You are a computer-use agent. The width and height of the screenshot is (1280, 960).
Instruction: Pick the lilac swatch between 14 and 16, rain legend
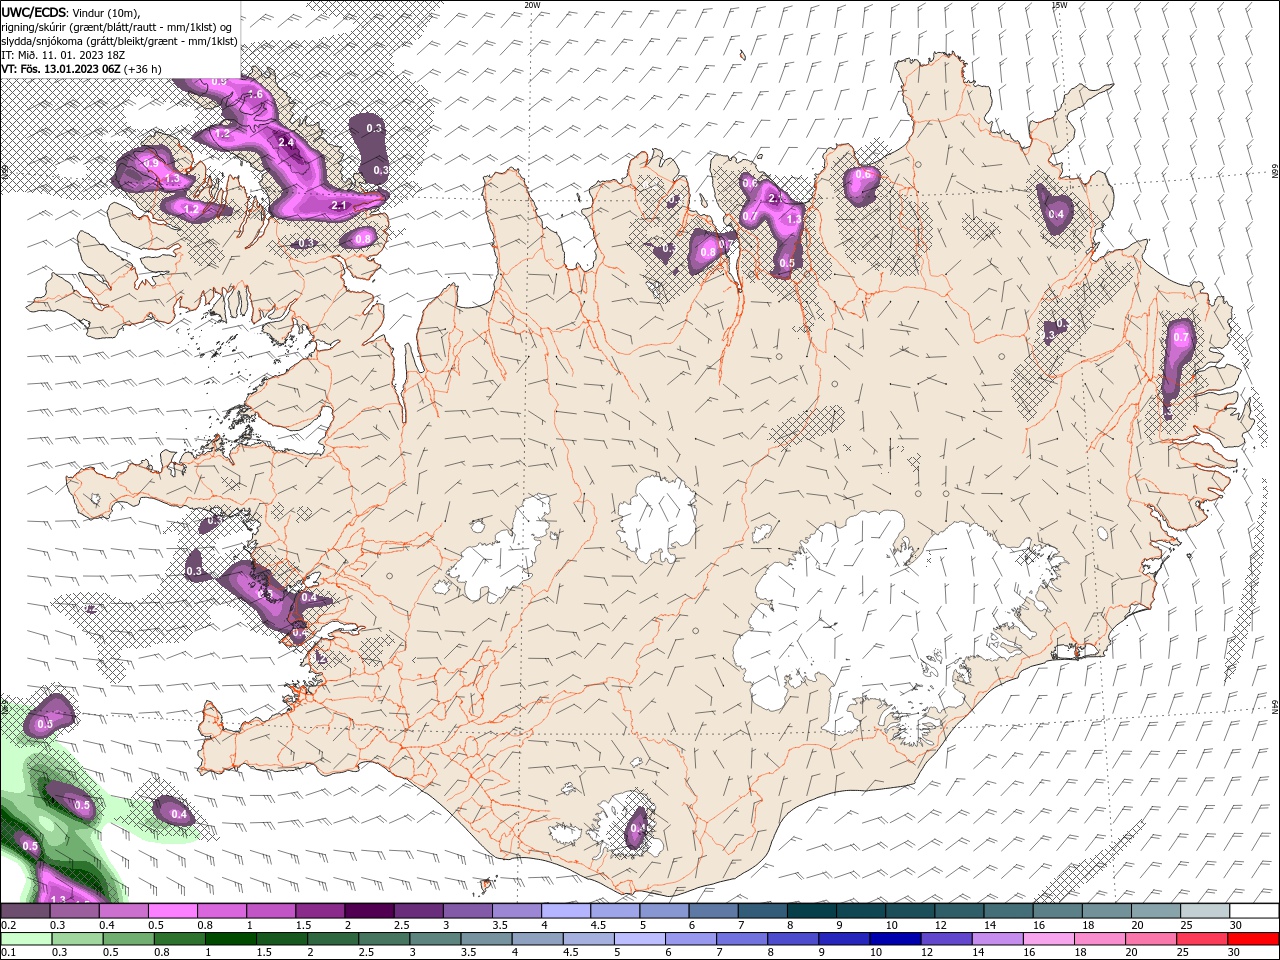point(1000,939)
